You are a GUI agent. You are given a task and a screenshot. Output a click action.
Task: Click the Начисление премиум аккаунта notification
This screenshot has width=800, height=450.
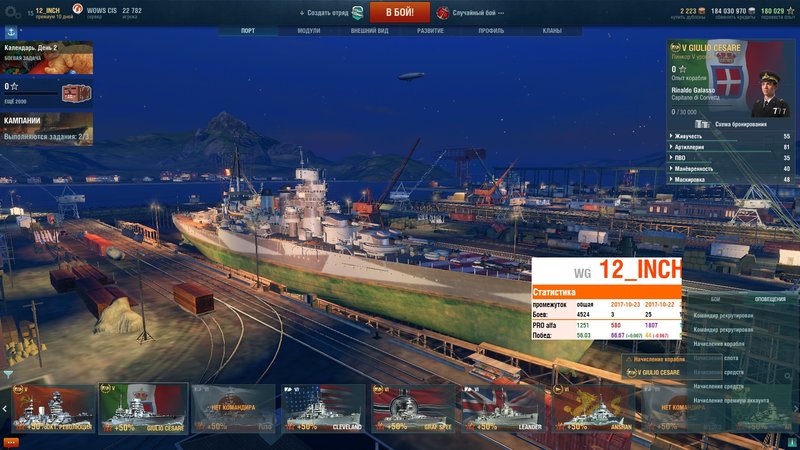click(x=731, y=401)
